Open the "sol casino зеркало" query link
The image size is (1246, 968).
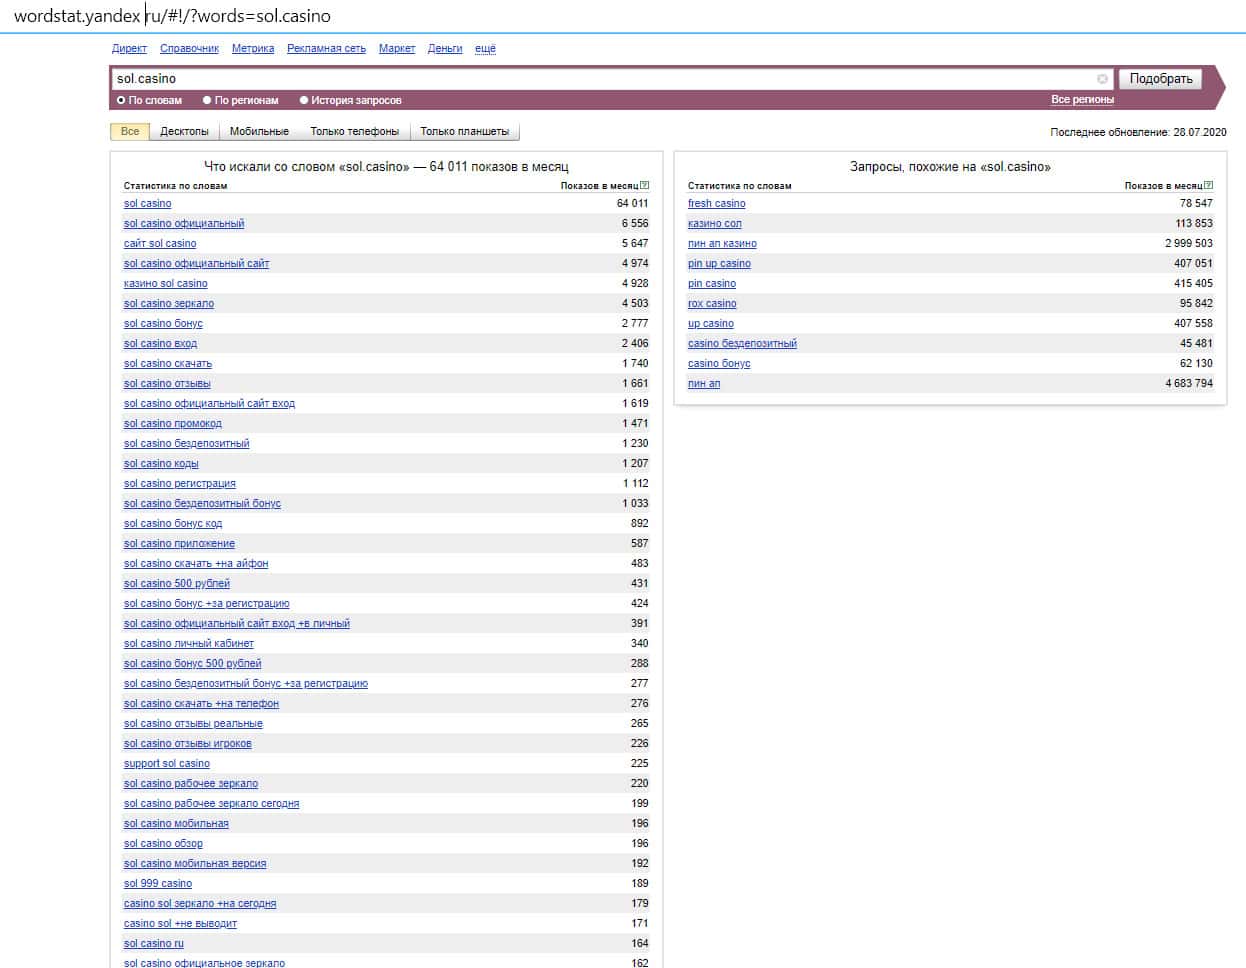coord(169,303)
